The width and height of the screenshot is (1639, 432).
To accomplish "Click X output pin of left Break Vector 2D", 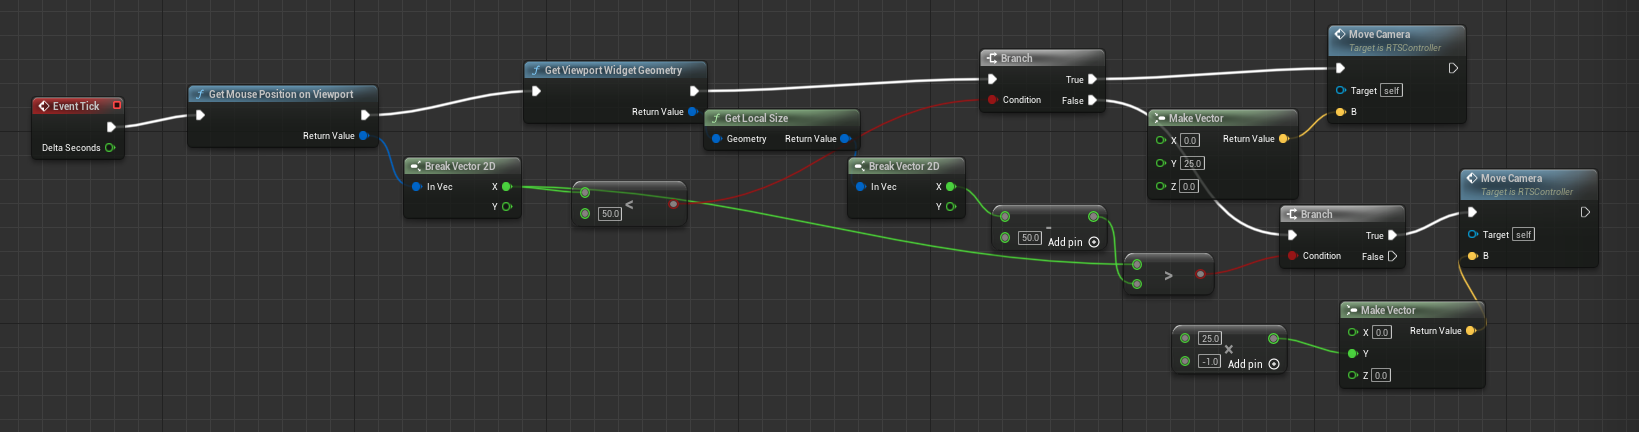I will pos(507,187).
